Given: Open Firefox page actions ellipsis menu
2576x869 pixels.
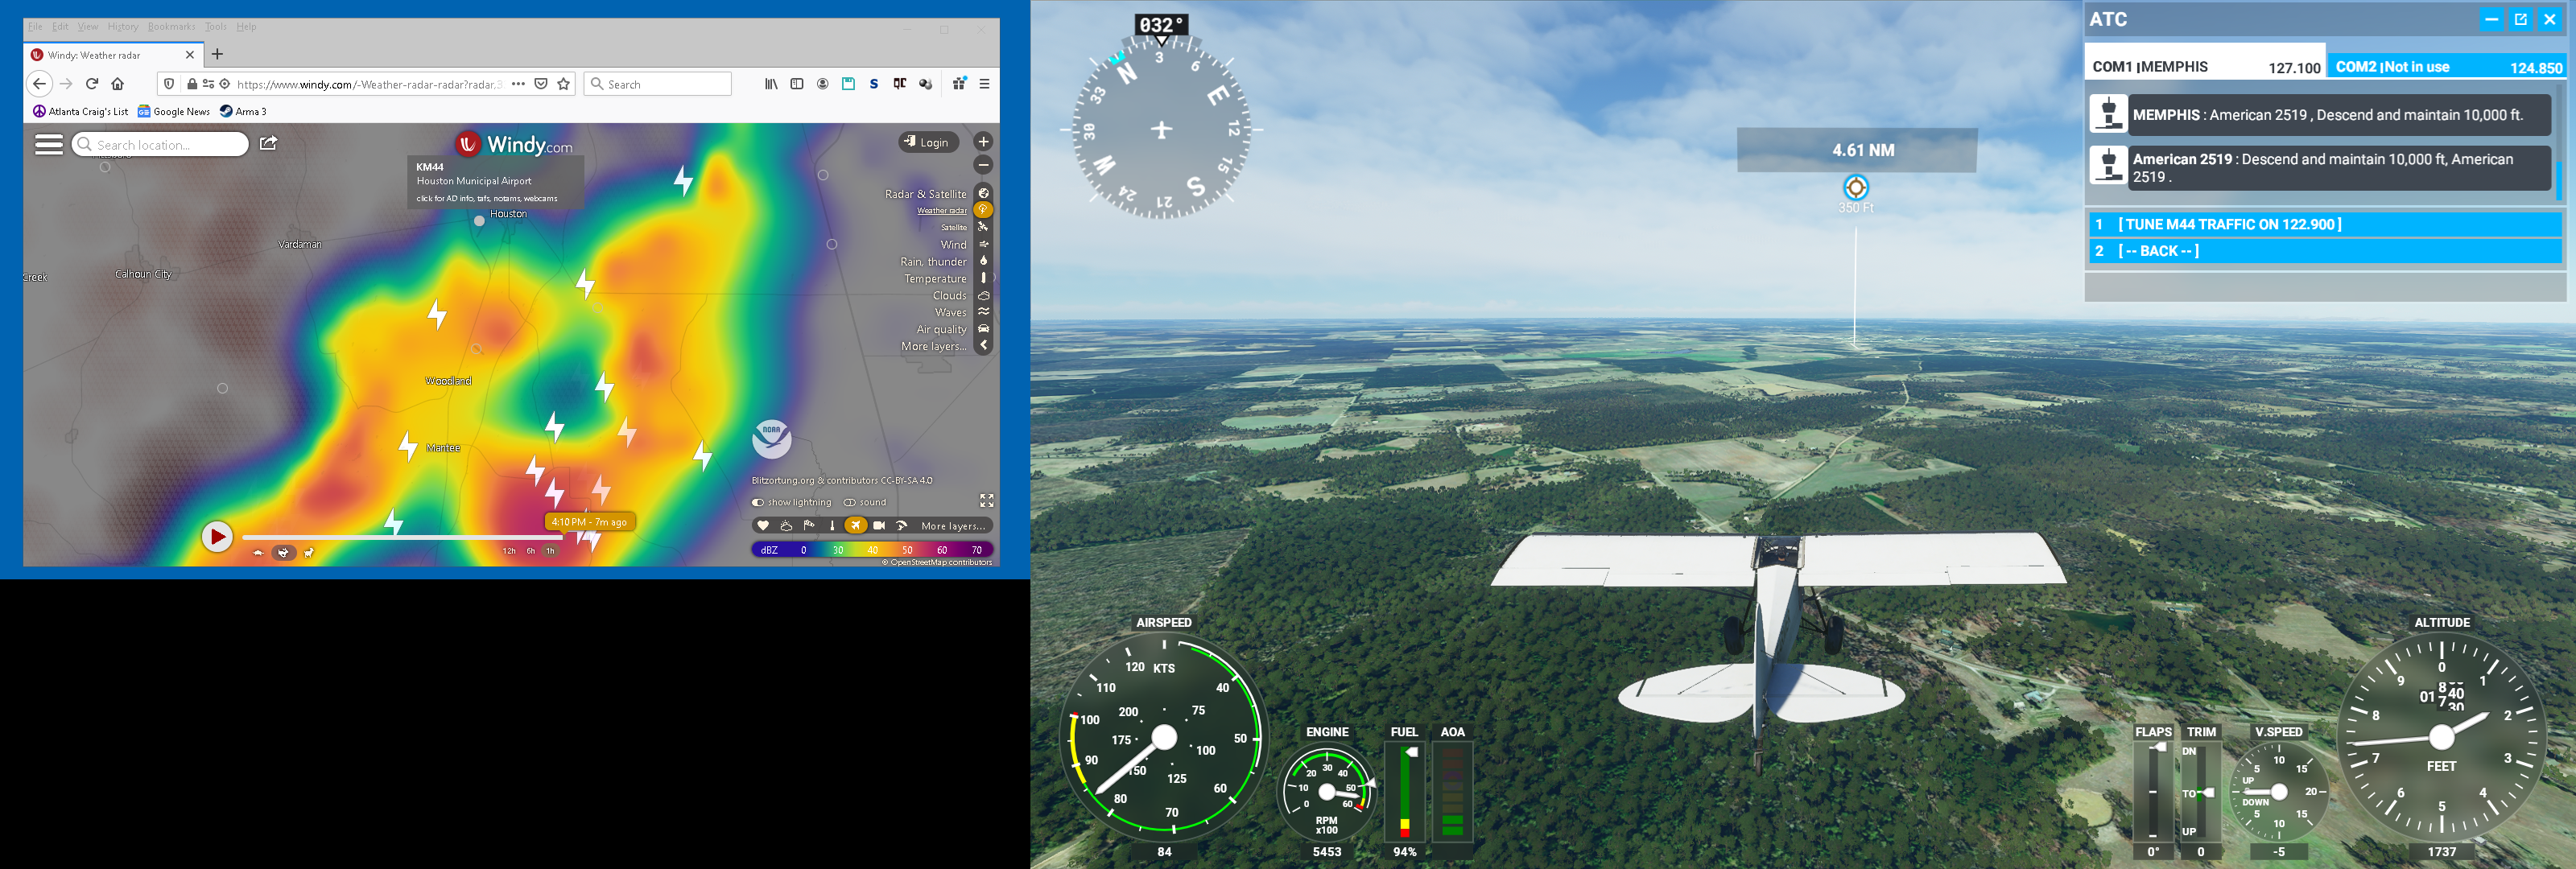Looking at the screenshot, I should [x=518, y=84].
